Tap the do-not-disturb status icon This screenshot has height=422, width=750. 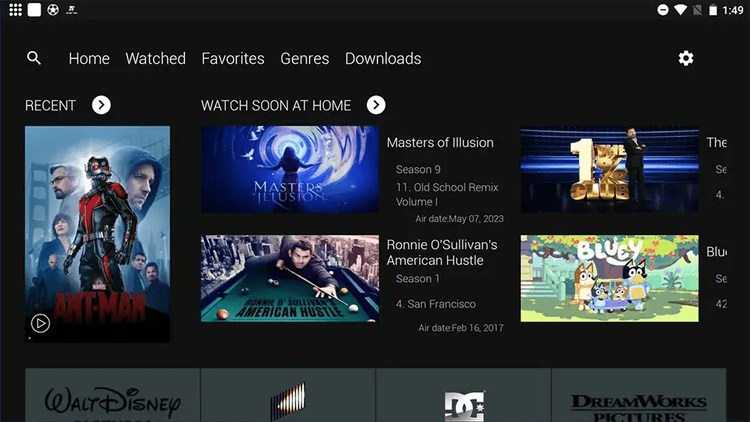point(662,10)
